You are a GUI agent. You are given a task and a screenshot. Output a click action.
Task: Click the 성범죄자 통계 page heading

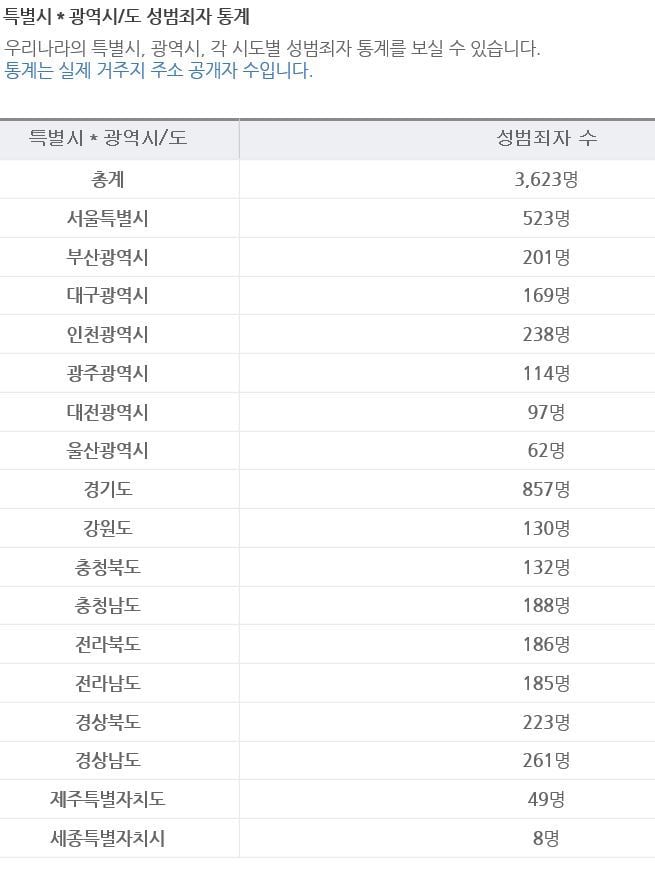tap(127, 17)
